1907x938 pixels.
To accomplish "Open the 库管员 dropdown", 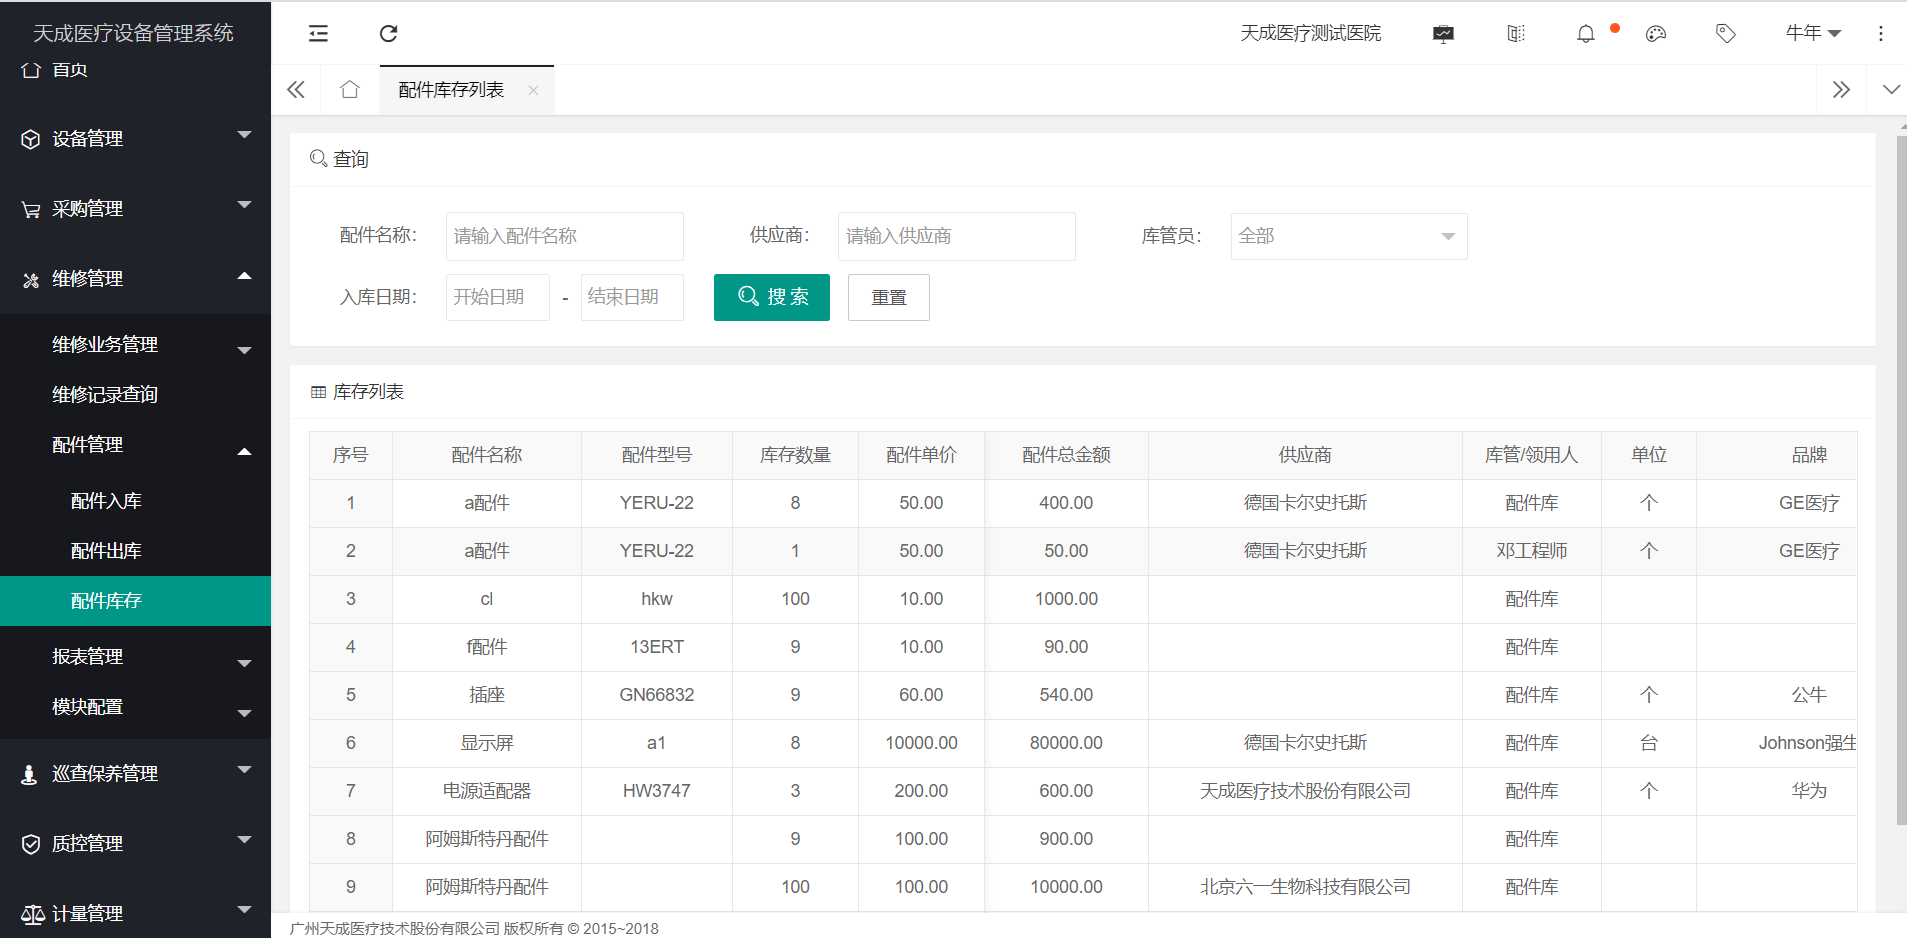I will click(x=1349, y=236).
